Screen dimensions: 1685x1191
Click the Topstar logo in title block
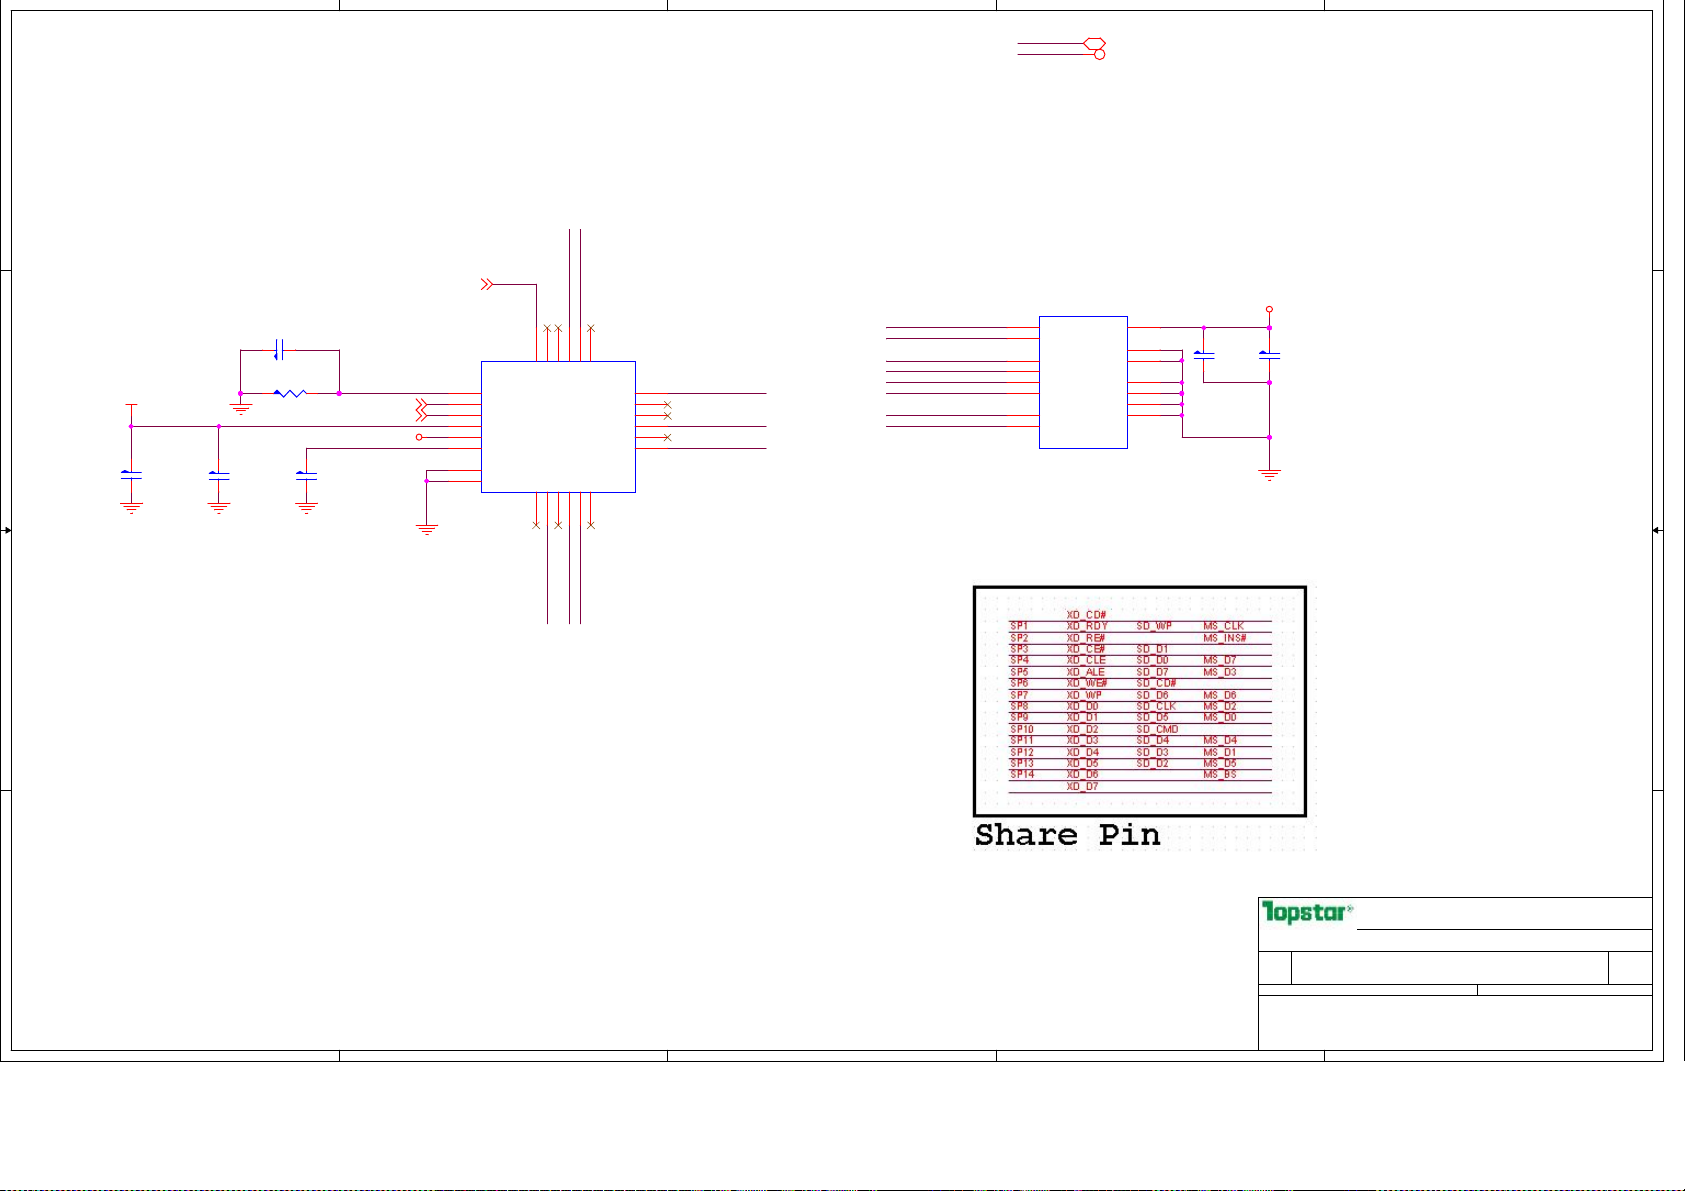pyautogui.click(x=1306, y=912)
